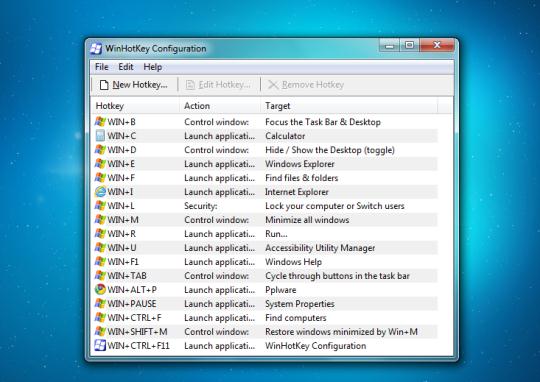
Task: Sort by the Target column header
Action: click(x=349, y=106)
